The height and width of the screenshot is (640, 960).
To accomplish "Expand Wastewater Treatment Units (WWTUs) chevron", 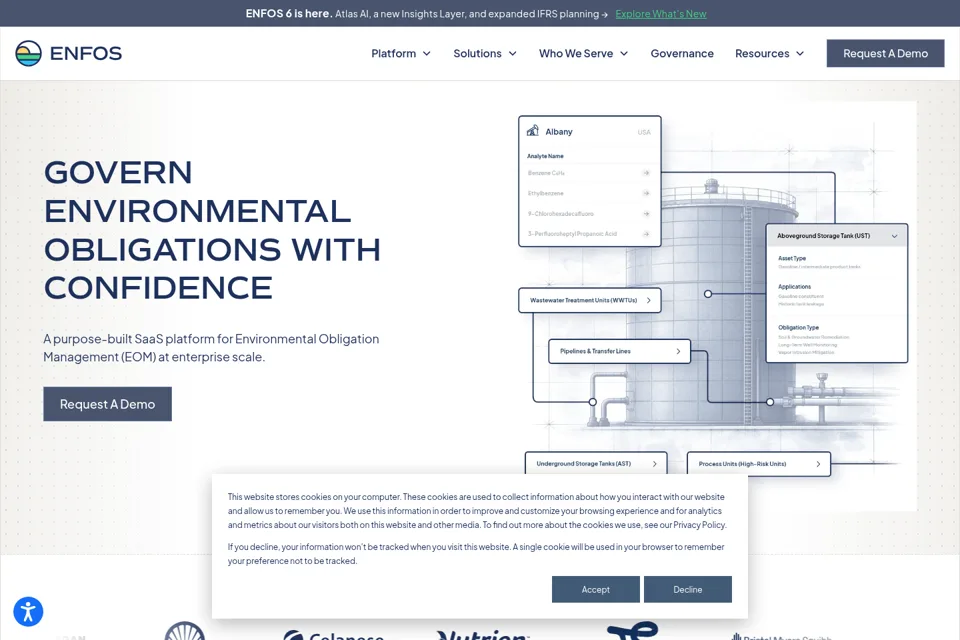I will pos(648,300).
